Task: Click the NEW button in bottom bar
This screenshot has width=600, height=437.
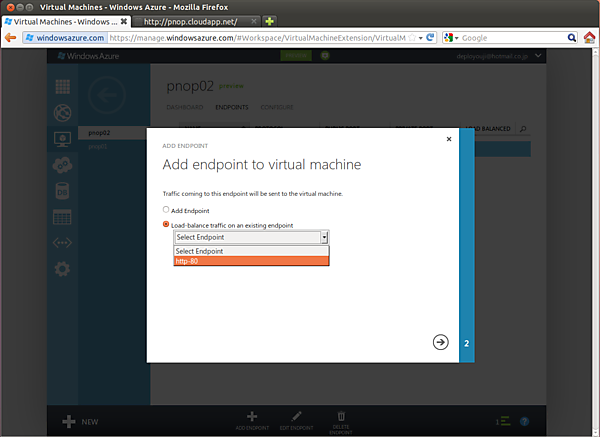Action: click(x=80, y=422)
